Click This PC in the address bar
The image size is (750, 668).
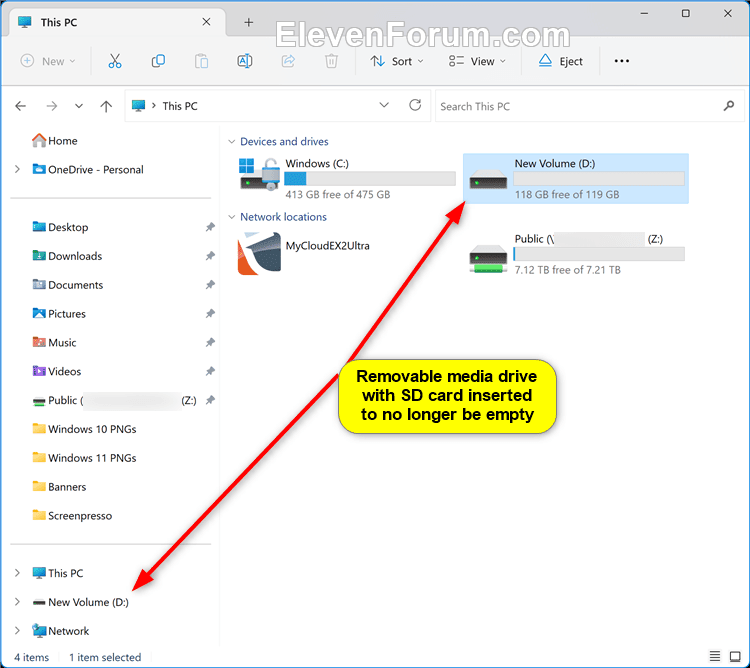point(180,106)
